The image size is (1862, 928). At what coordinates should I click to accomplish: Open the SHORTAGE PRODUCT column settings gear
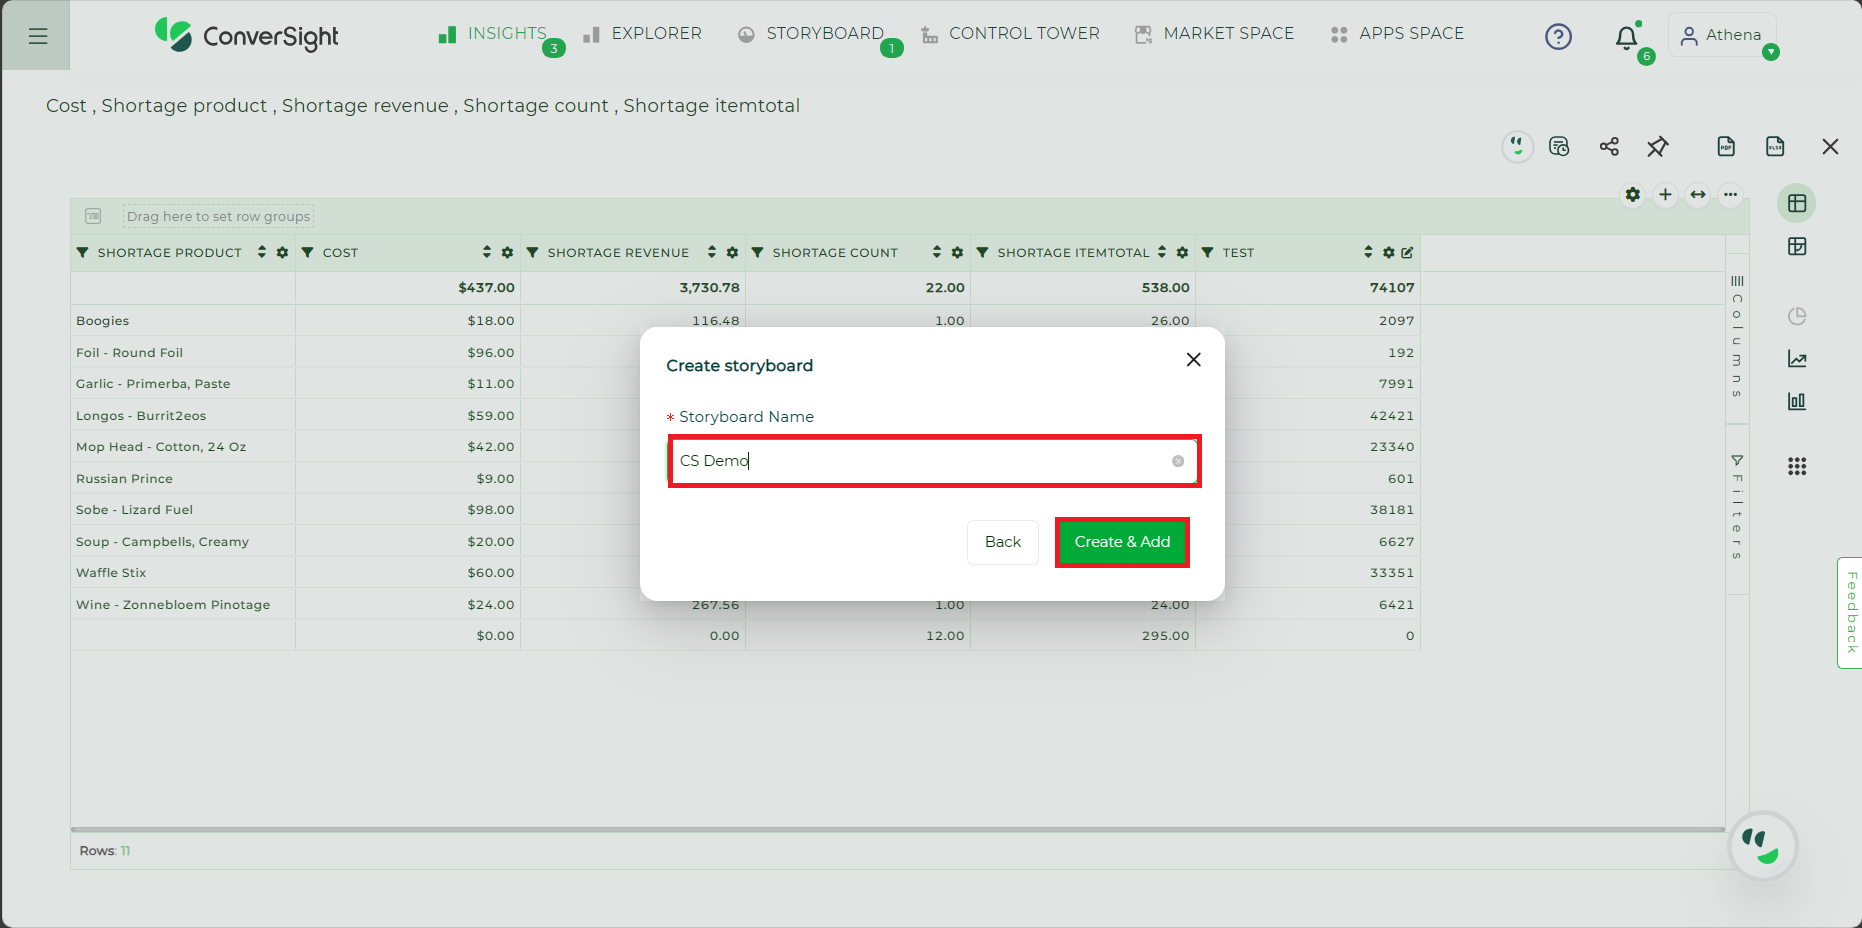(x=283, y=253)
